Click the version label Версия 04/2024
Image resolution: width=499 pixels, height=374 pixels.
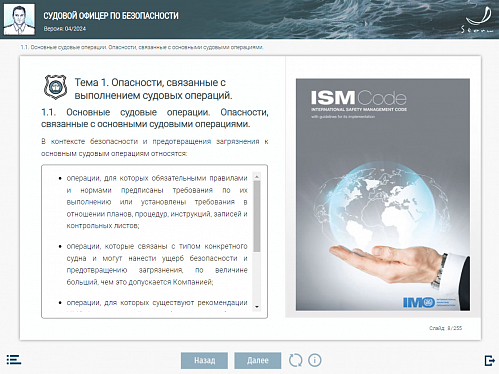tap(65, 29)
